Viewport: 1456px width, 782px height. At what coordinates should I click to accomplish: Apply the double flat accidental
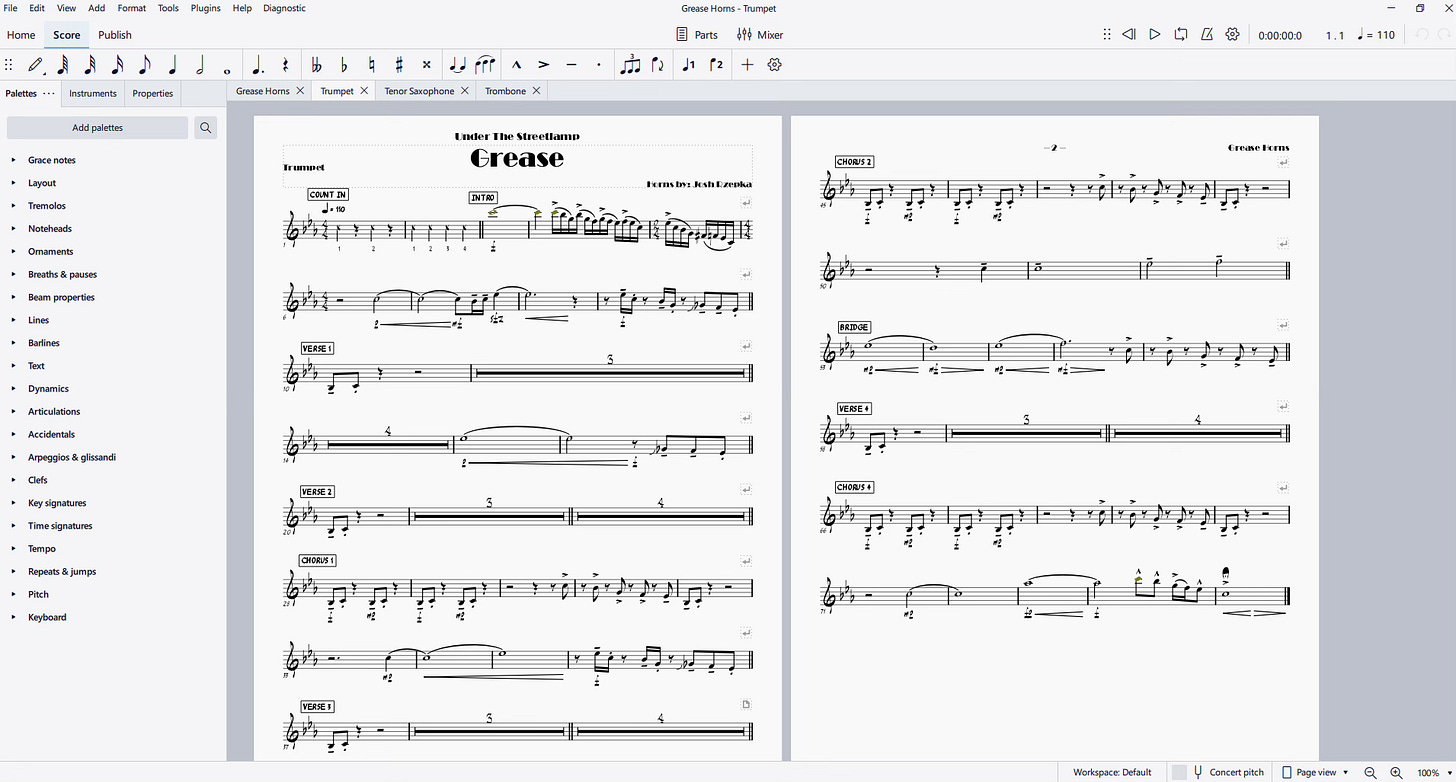(317, 65)
